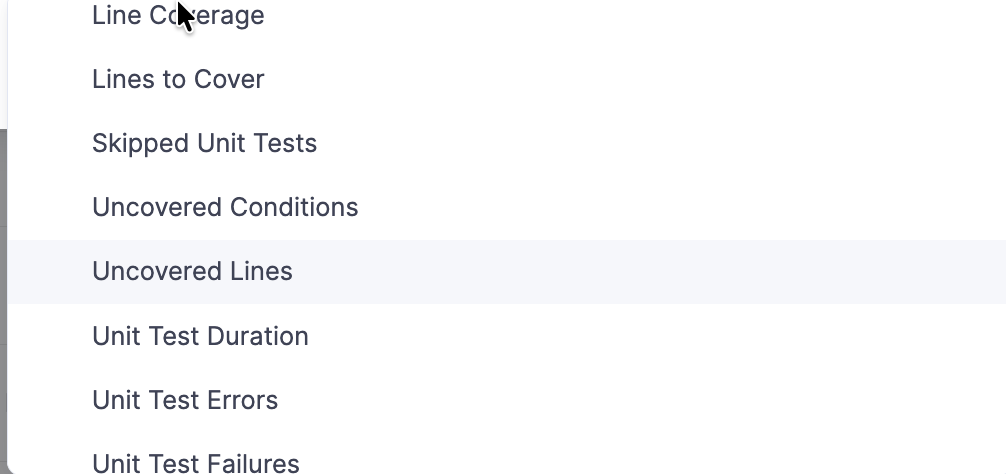Set the metric to Unit Test Failures

pyautogui.click(x=196, y=463)
